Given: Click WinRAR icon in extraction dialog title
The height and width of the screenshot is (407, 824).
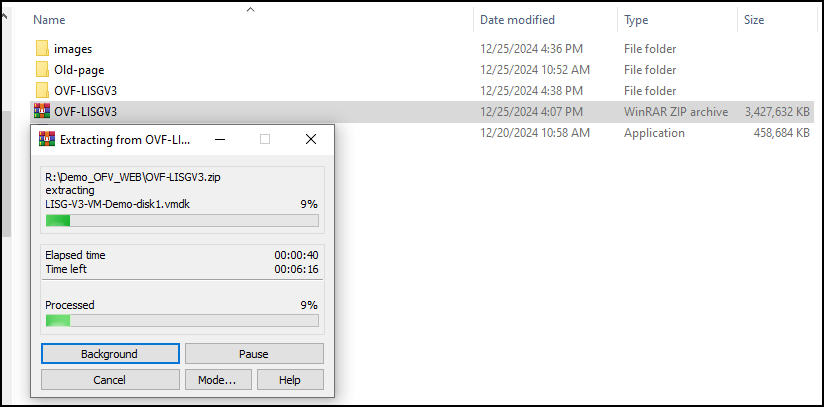Looking at the screenshot, I should pyautogui.click(x=46, y=139).
